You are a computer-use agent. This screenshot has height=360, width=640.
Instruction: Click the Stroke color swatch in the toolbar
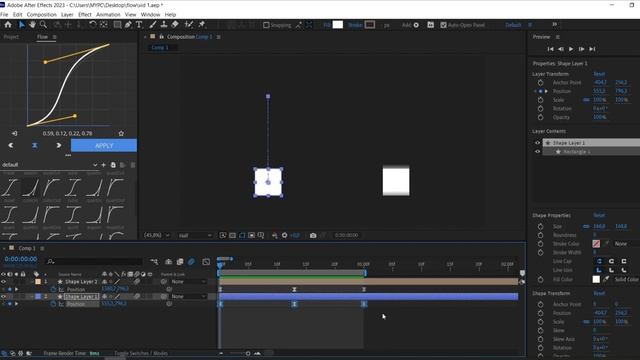pyautogui.click(x=370, y=25)
